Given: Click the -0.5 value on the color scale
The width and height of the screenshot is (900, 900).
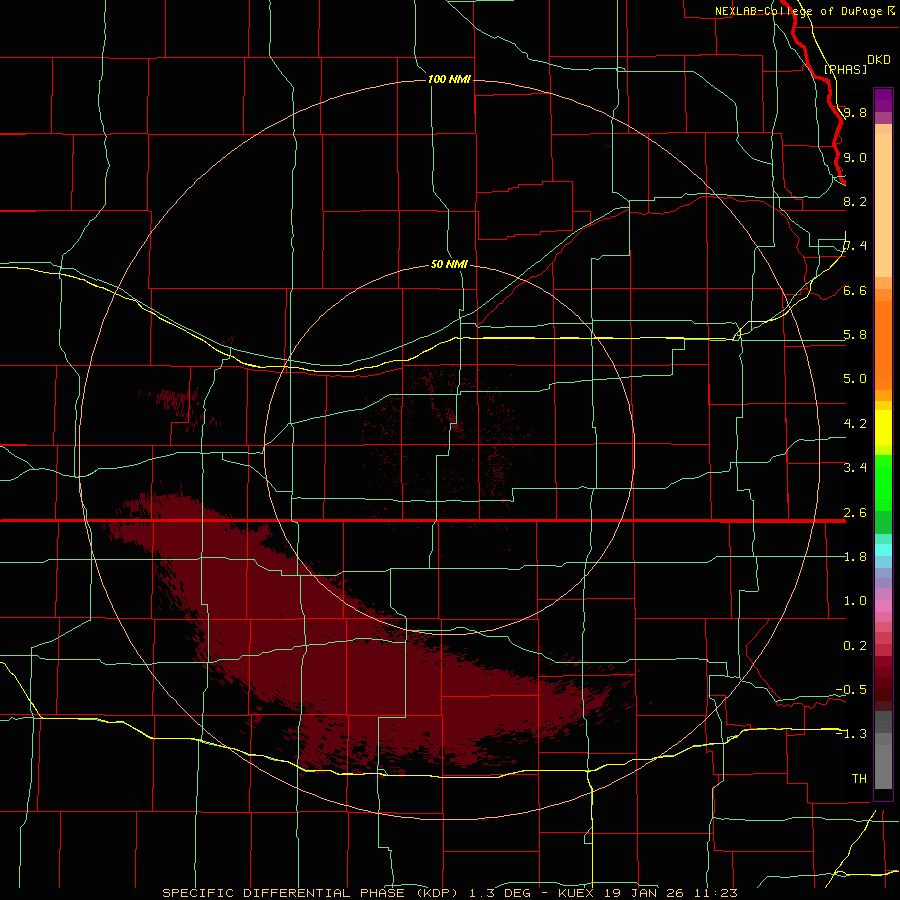Looking at the screenshot, I should [x=851, y=690].
